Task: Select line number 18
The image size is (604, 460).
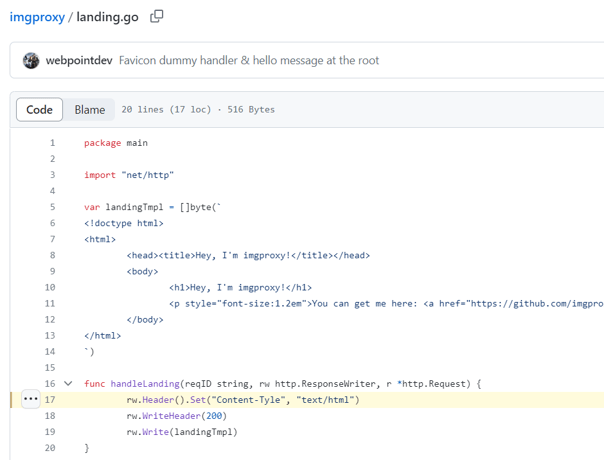Action: [50, 416]
